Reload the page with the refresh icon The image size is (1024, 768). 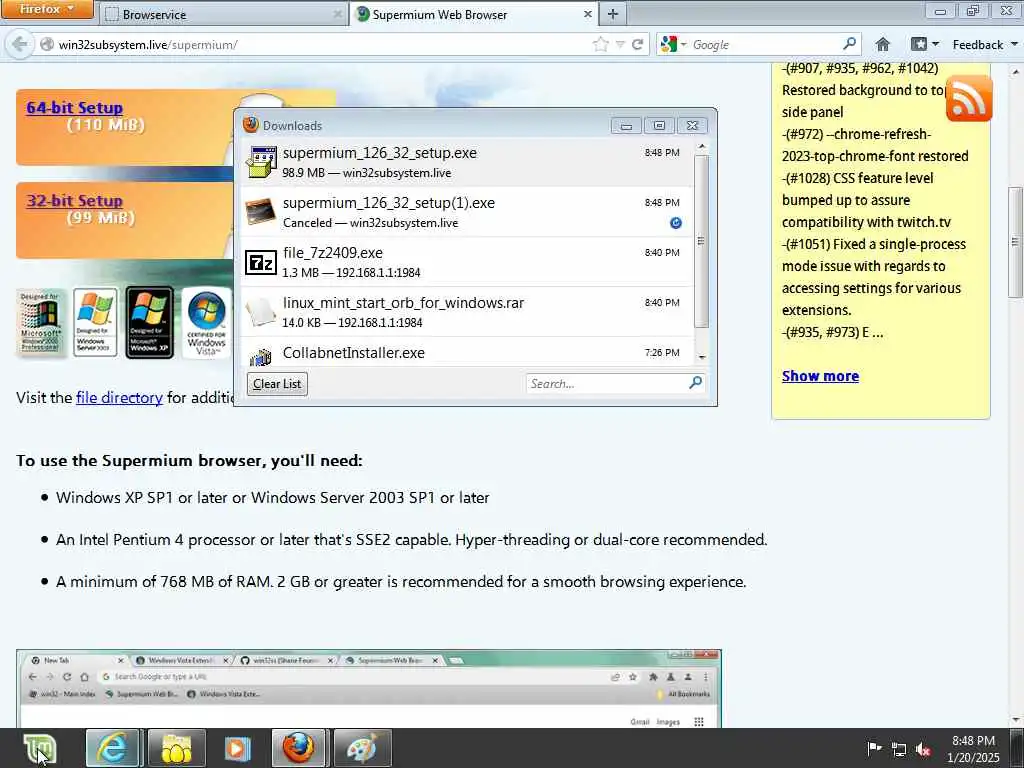(637, 44)
